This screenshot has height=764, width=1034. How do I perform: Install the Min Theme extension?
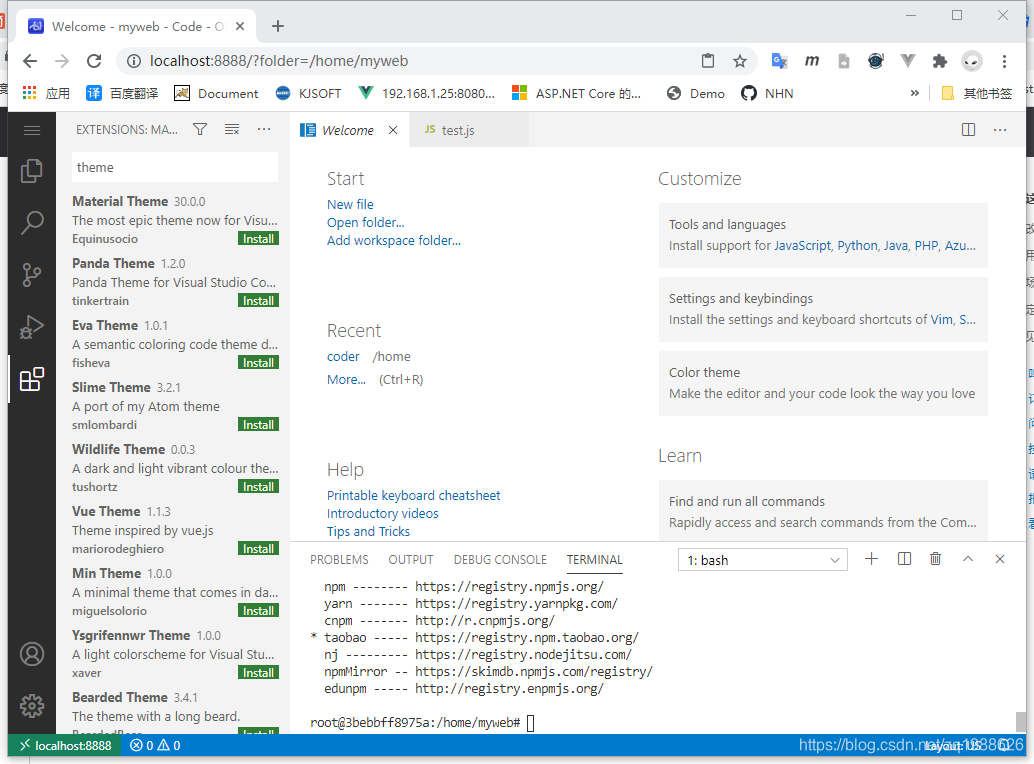[x=258, y=610]
